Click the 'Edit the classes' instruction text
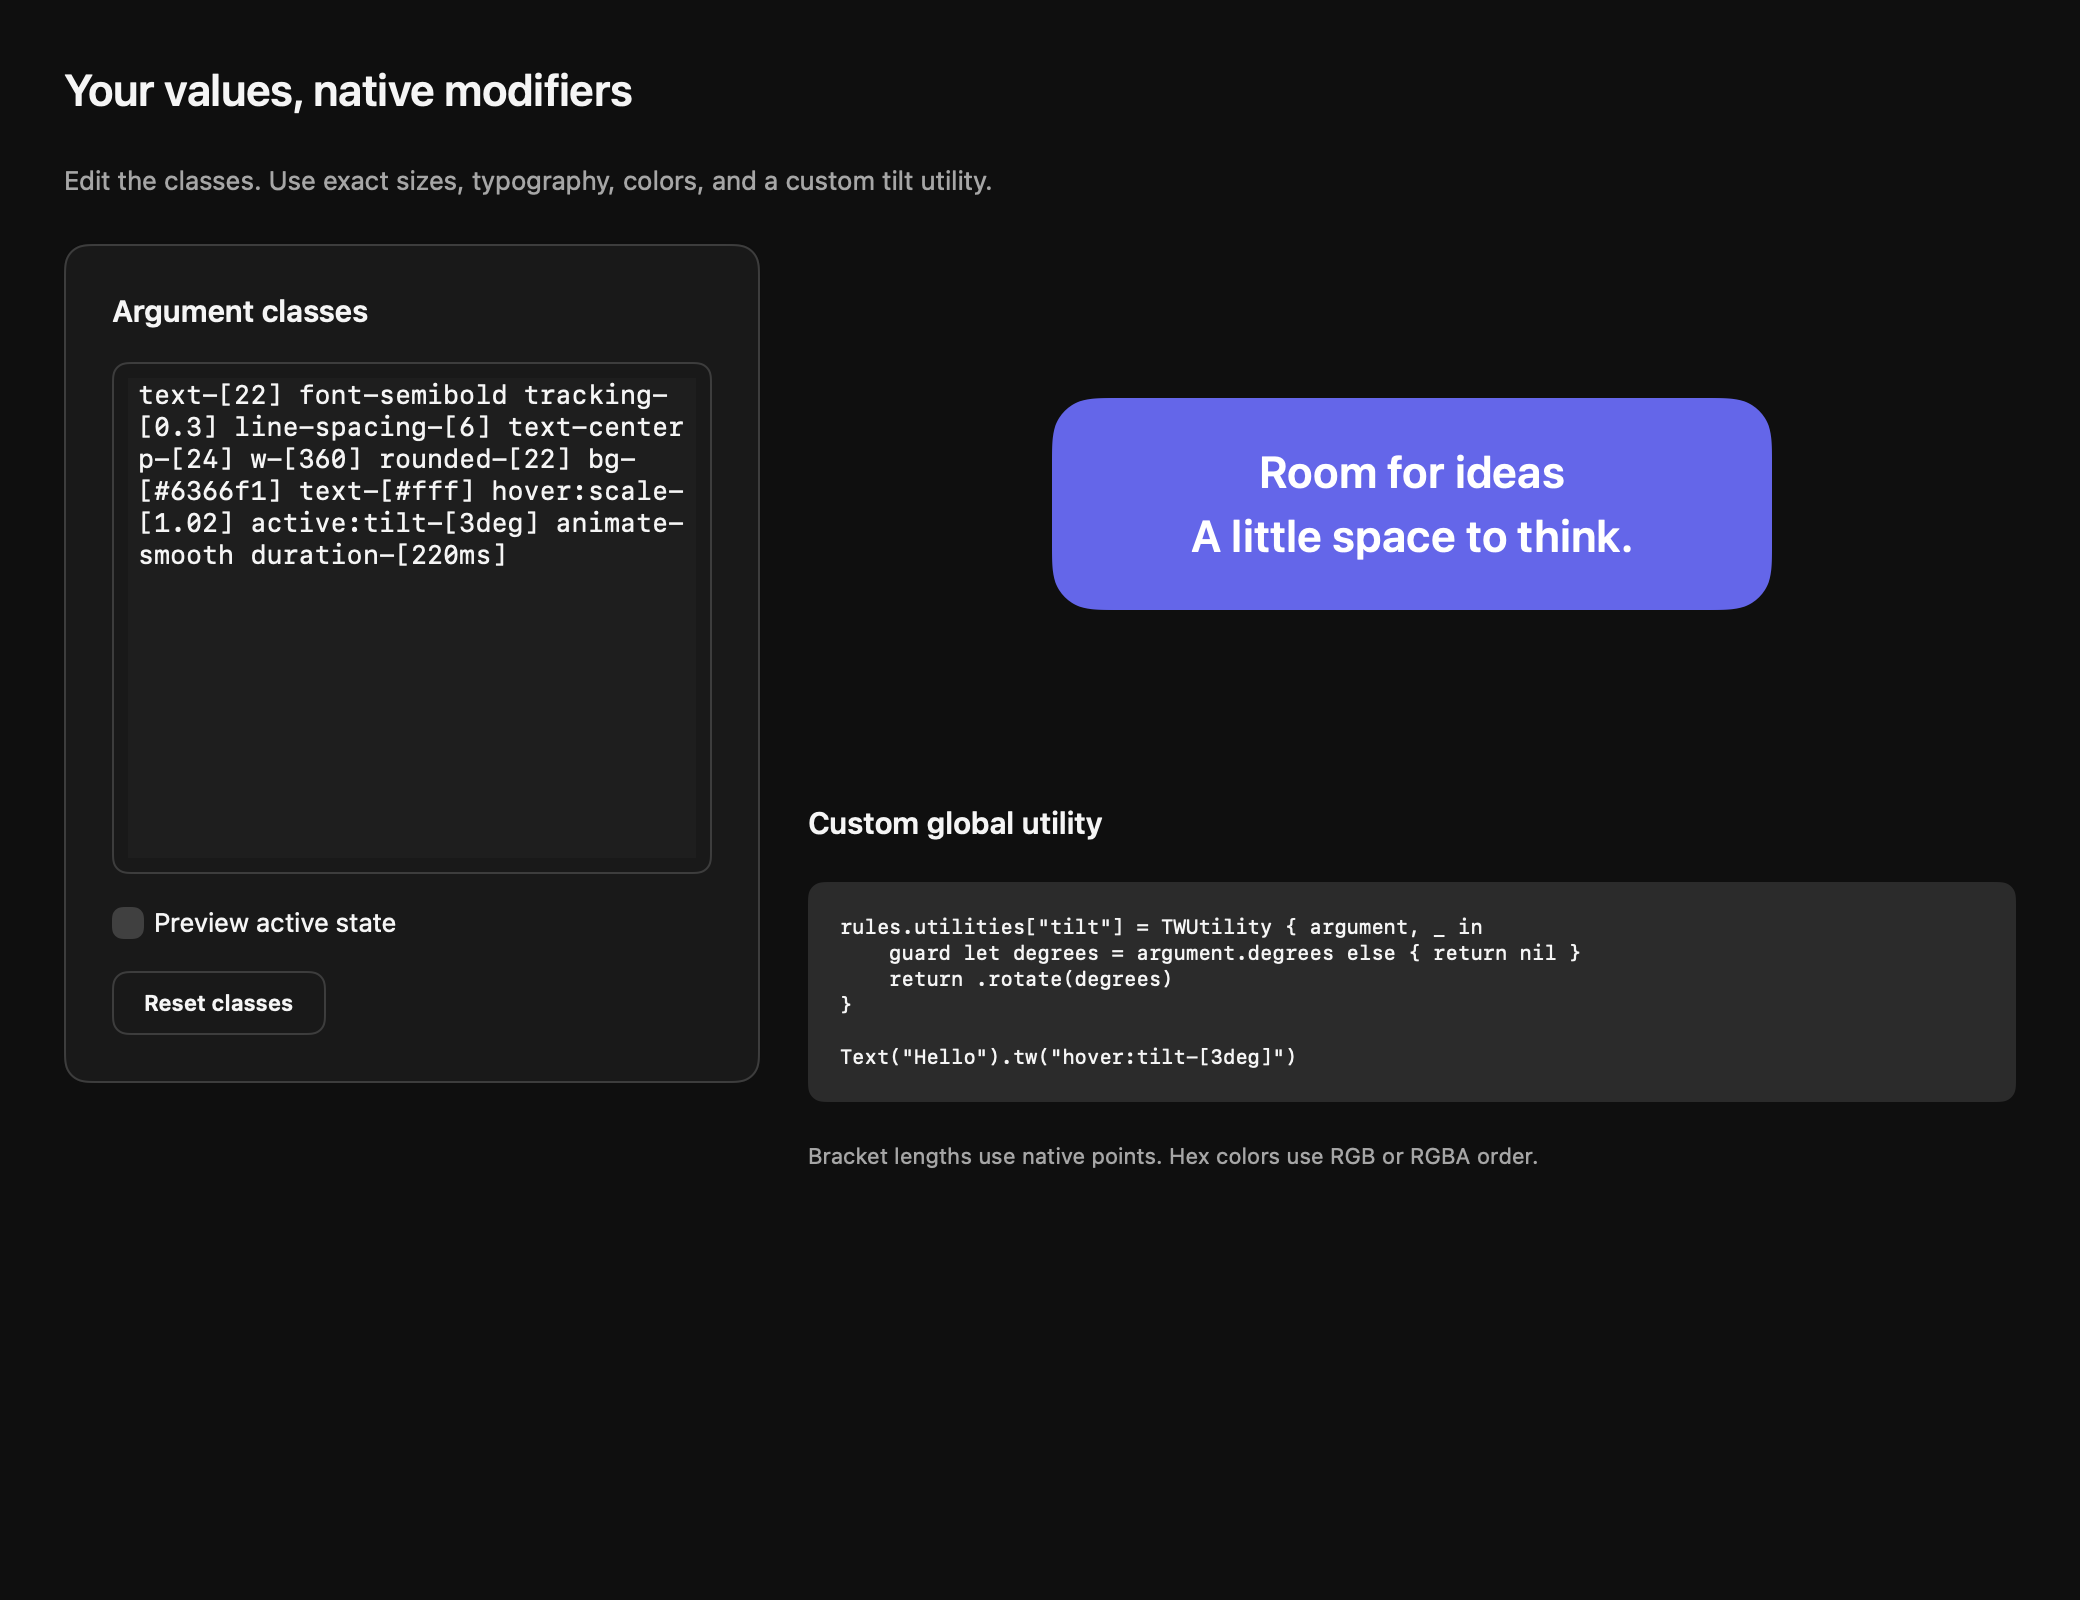This screenshot has height=1600, width=2080. coord(528,181)
